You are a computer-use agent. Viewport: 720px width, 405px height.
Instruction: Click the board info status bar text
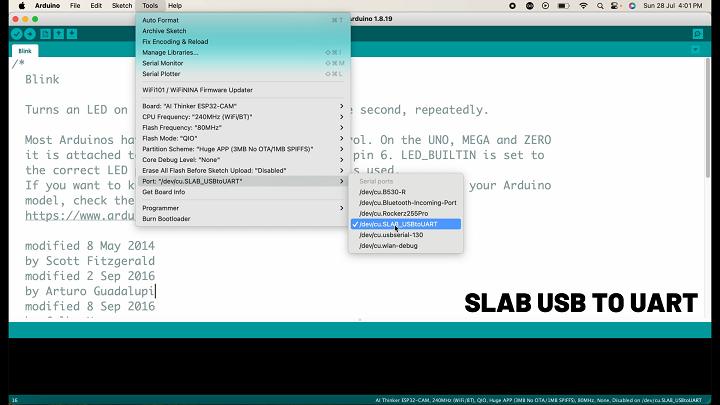tap(538, 400)
